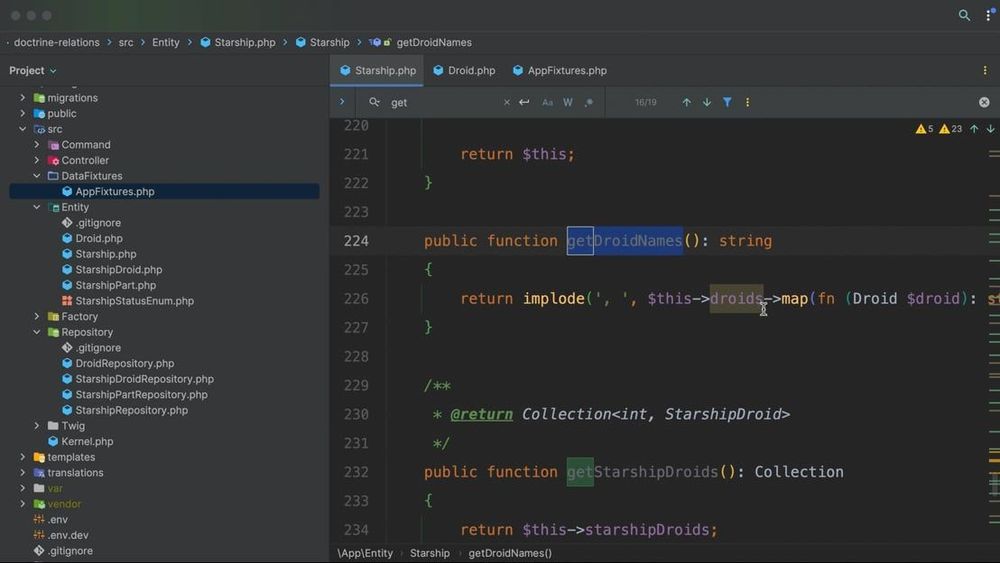Viewport: 1000px width, 563px height.
Task: Open the editor tabs options menu
Action: (985, 70)
